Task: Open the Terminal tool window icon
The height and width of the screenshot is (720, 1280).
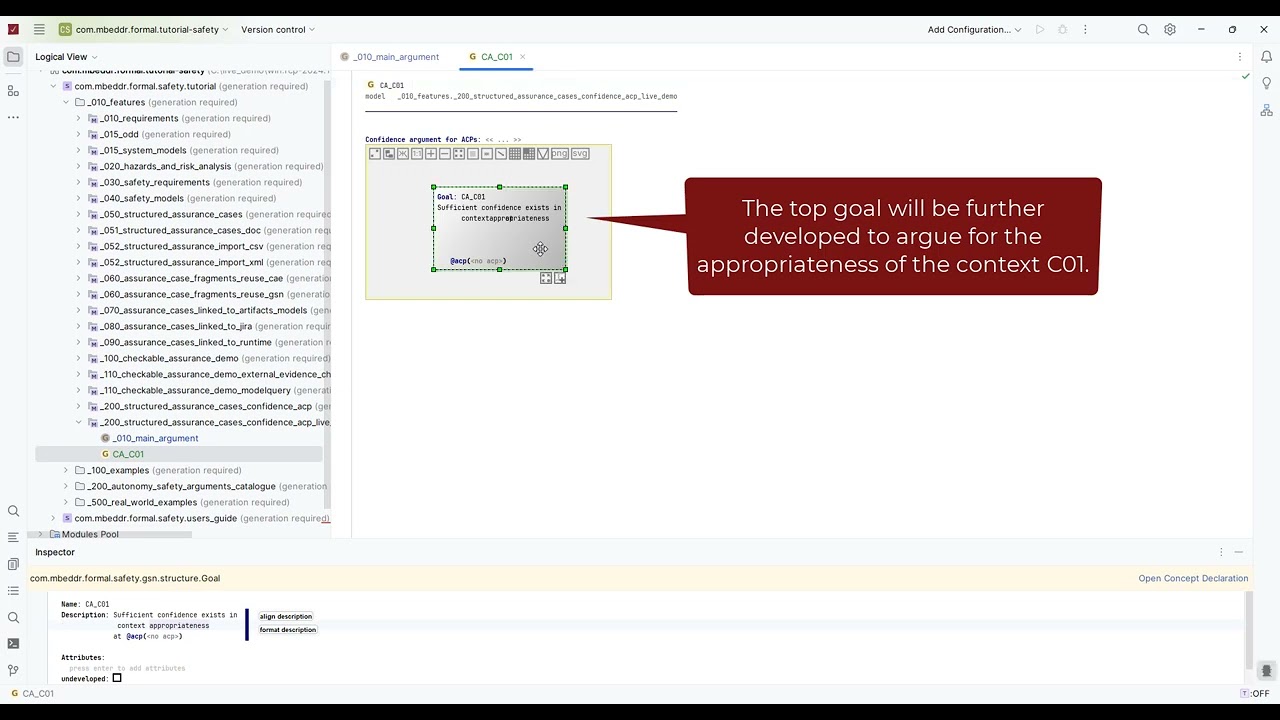Action: [13, 644]
